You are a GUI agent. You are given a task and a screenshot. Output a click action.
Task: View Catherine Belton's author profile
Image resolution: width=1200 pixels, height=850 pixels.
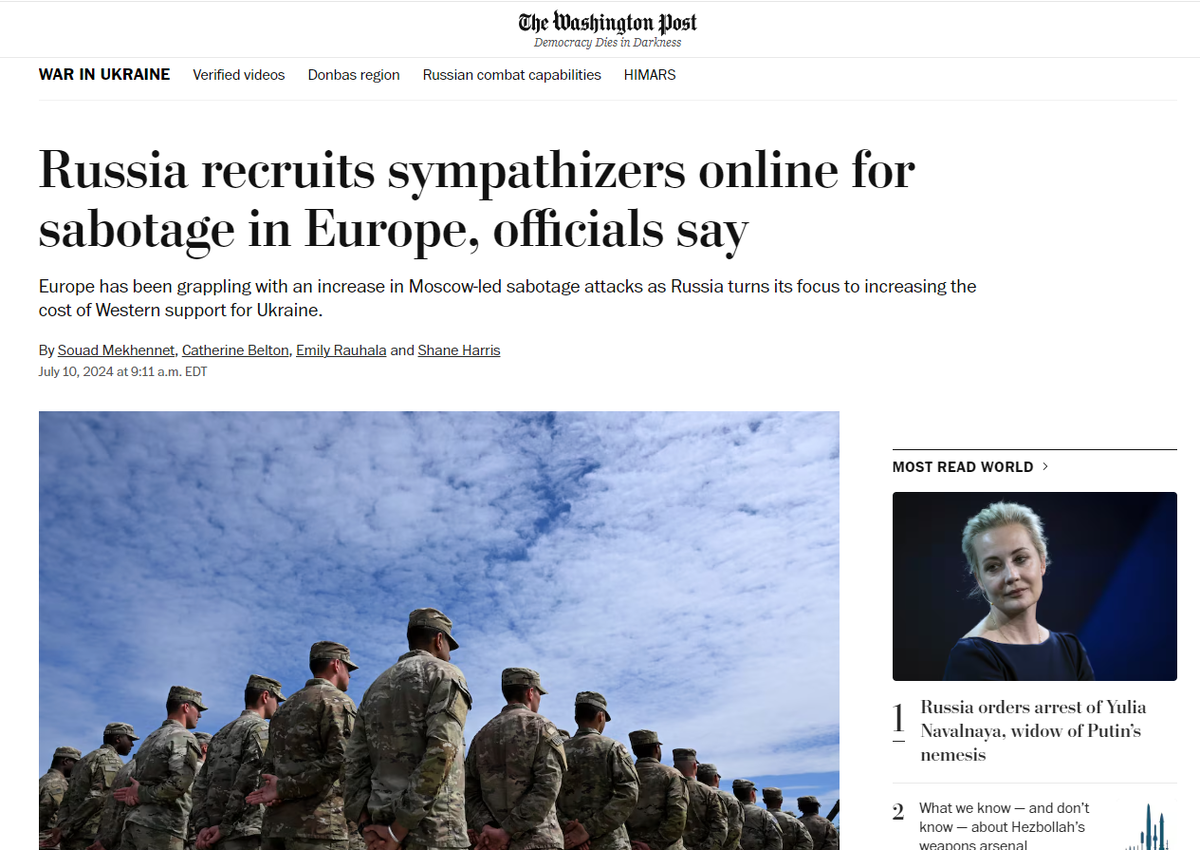click(x=236, y=350)
